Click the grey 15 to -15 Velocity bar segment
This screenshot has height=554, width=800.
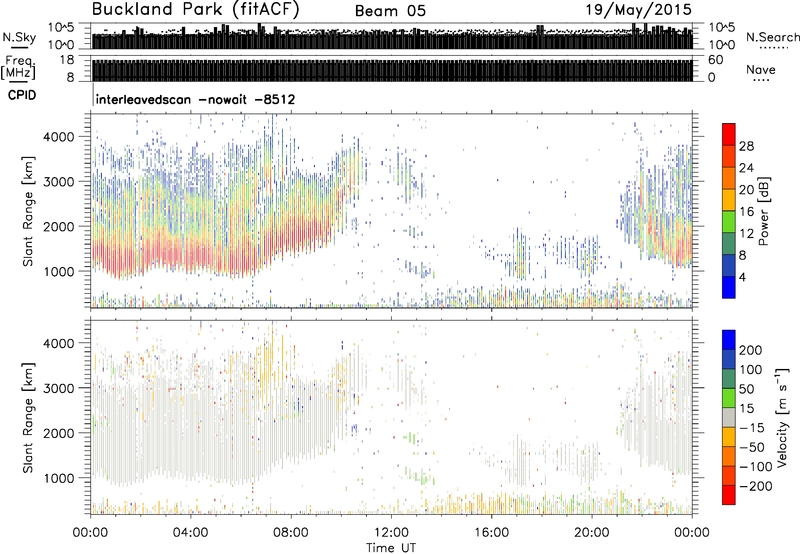pos(729,418)
